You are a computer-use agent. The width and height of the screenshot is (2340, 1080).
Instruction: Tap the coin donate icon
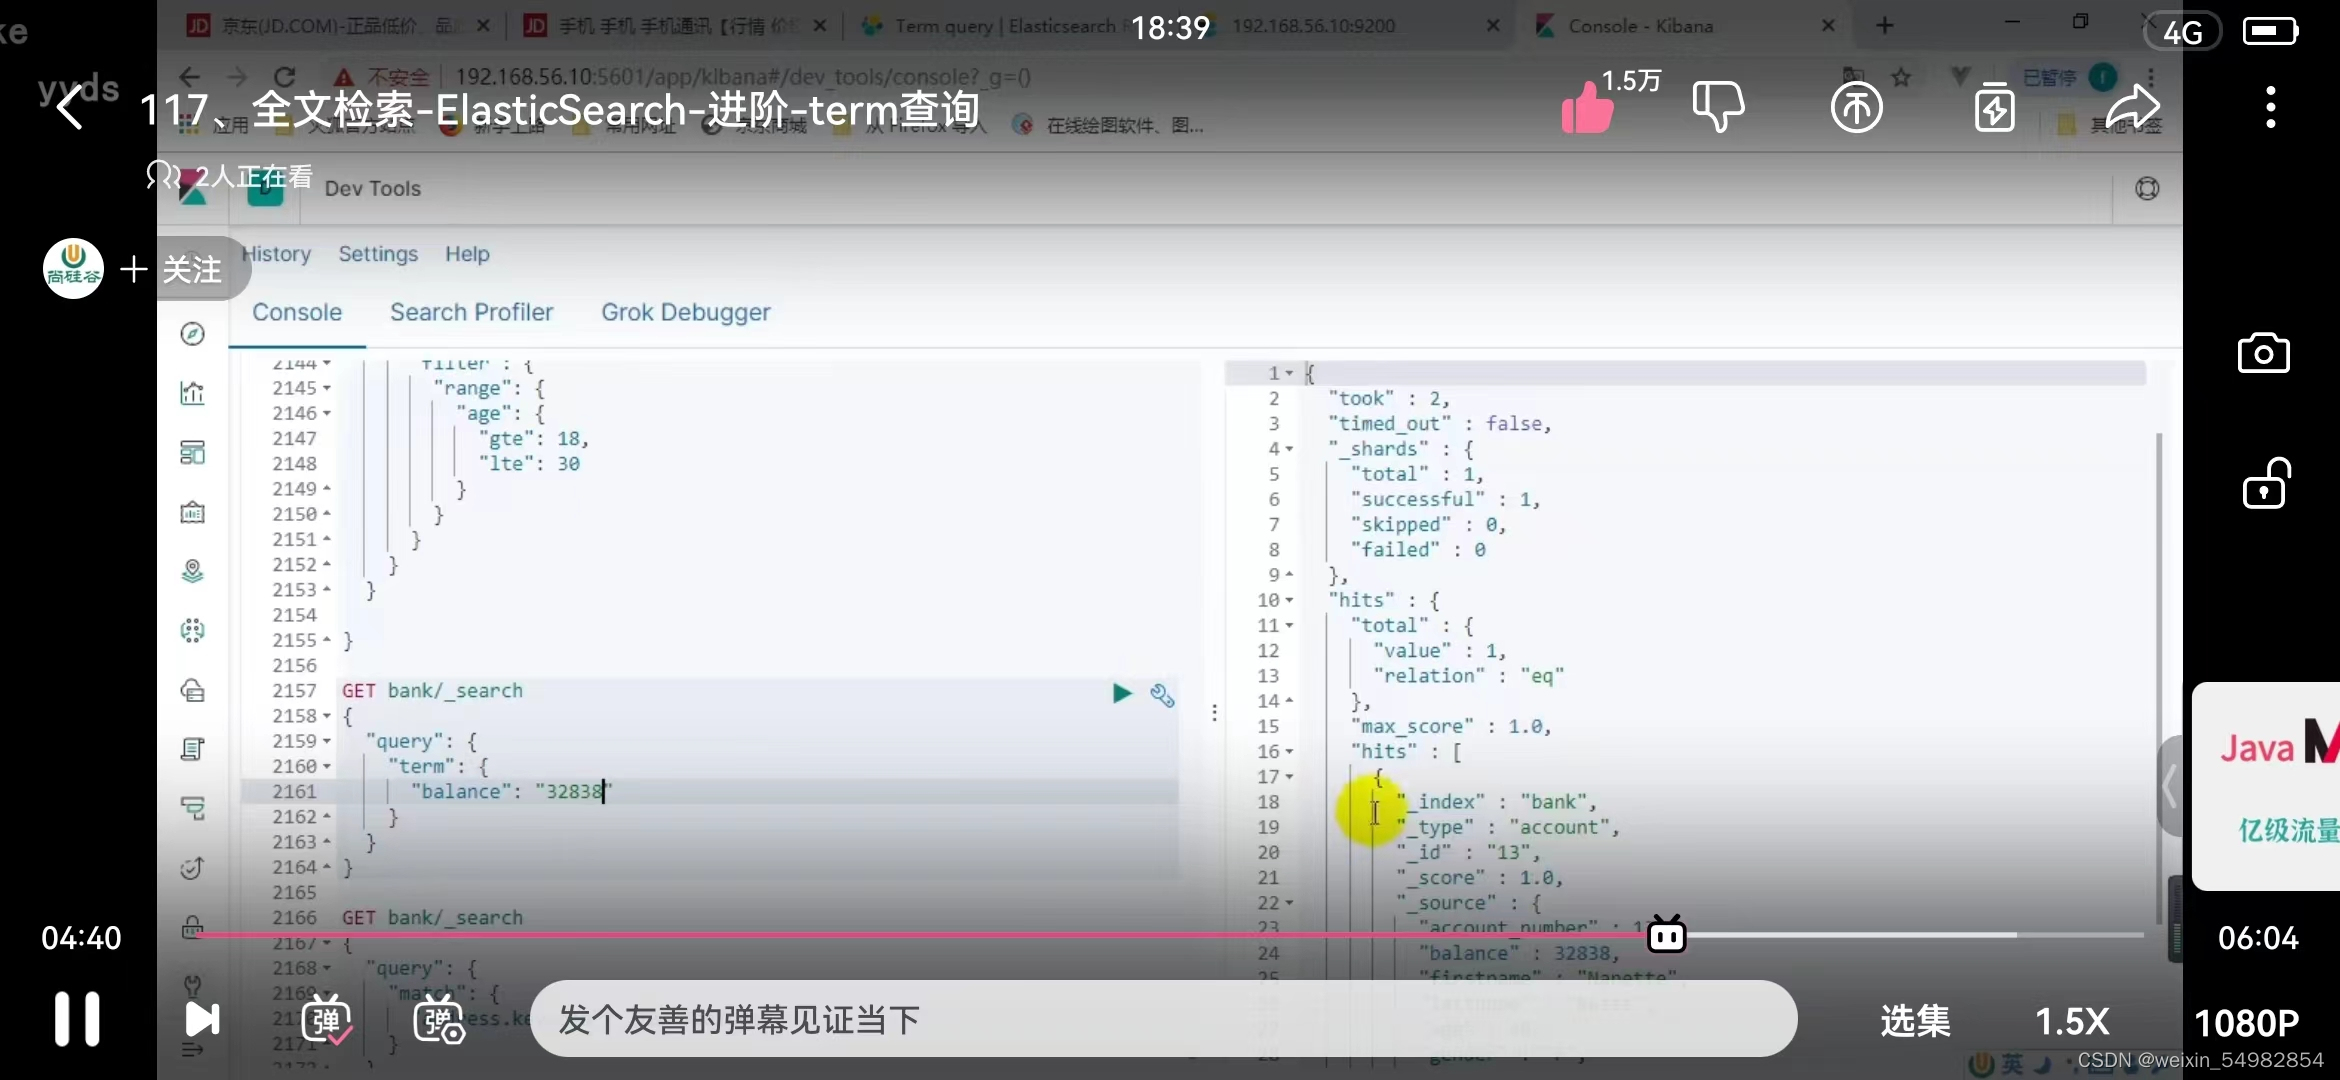point(1856,107)
